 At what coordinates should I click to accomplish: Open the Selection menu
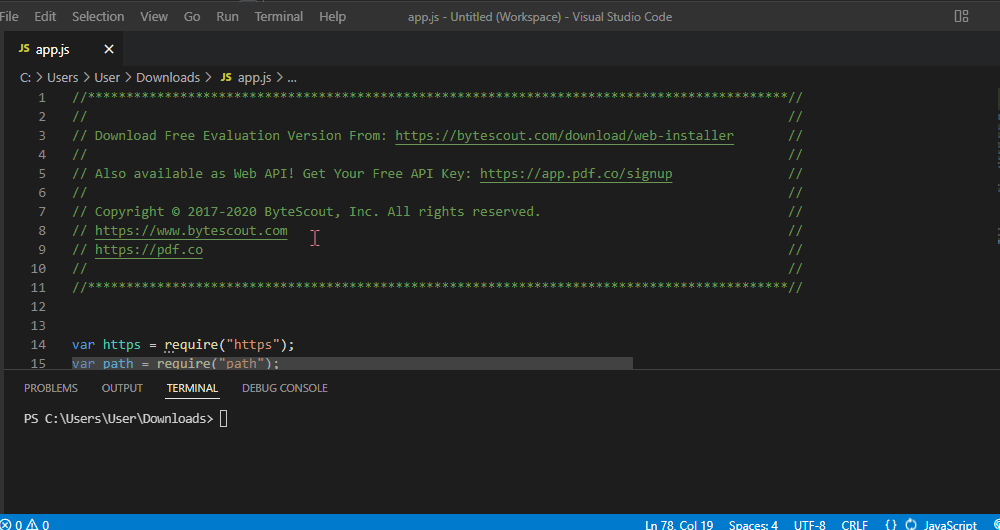pyautogui.click(x=98, y=17)
